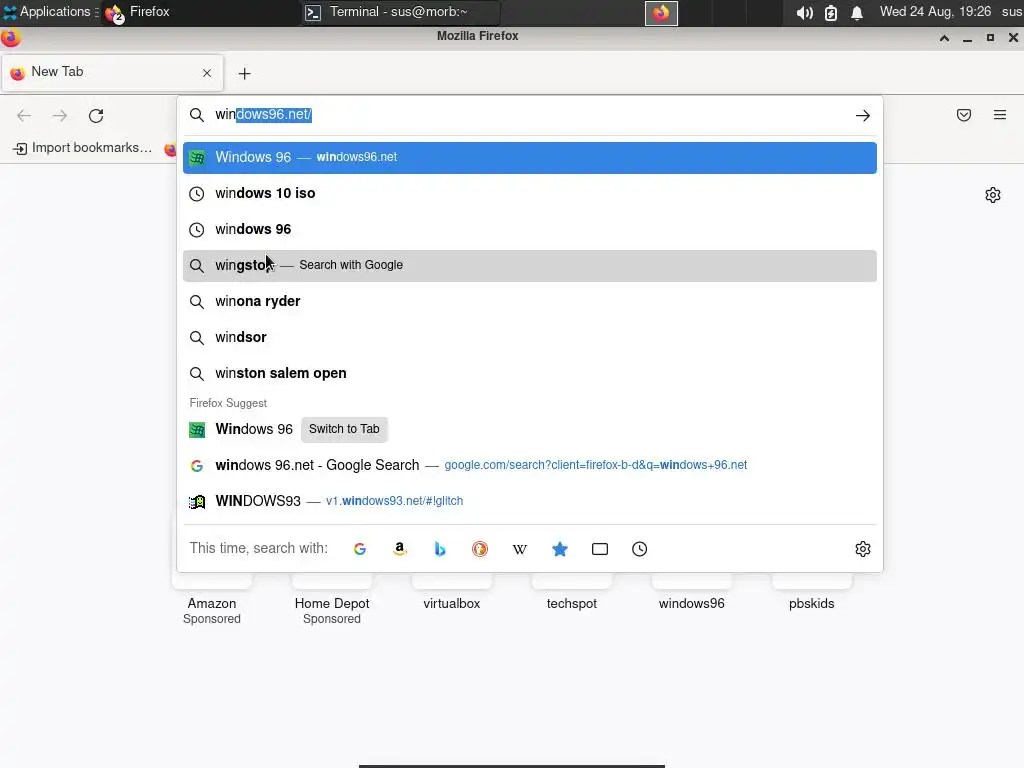This screenshot has width=1024, height=768.
Task: Select Windows 96 — windows96.net suggestion
Action: point(530,157)
